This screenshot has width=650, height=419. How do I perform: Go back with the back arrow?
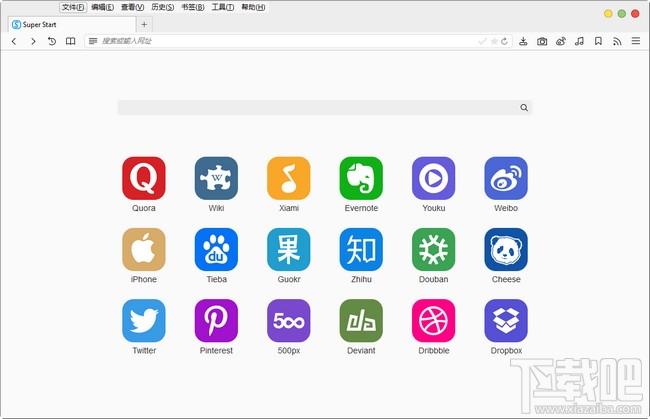14,41
